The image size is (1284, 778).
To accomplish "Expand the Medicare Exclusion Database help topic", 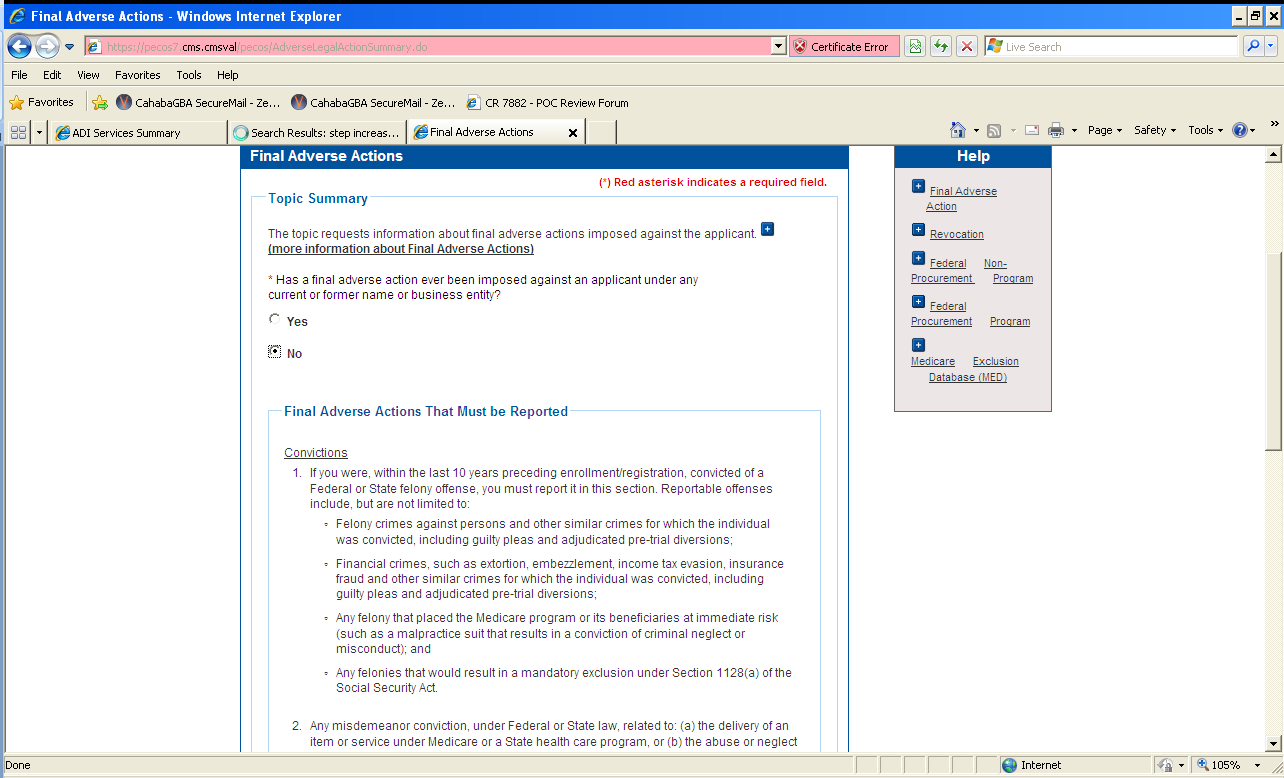I will 918,345.
